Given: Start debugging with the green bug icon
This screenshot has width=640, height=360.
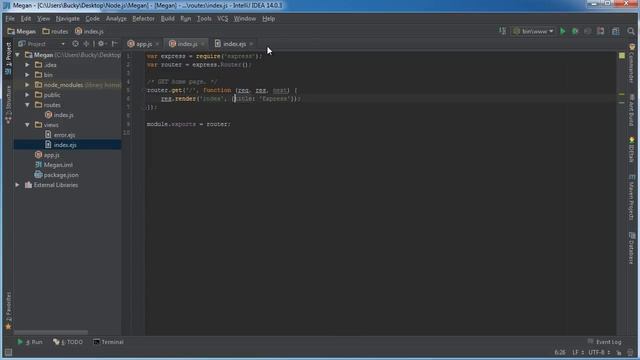Looking at the screenshot, I should pos(575,31).
